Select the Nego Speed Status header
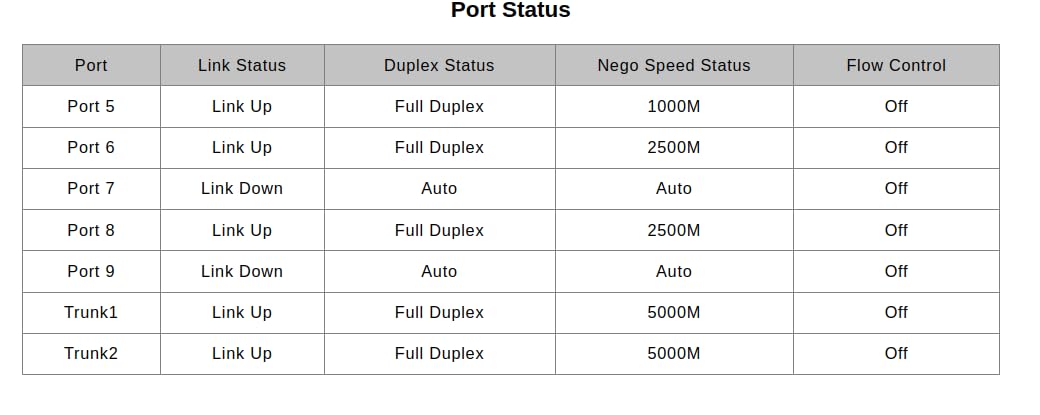Image resolution: width=1040 pixels, height=415 pixels. pos(674,66)
